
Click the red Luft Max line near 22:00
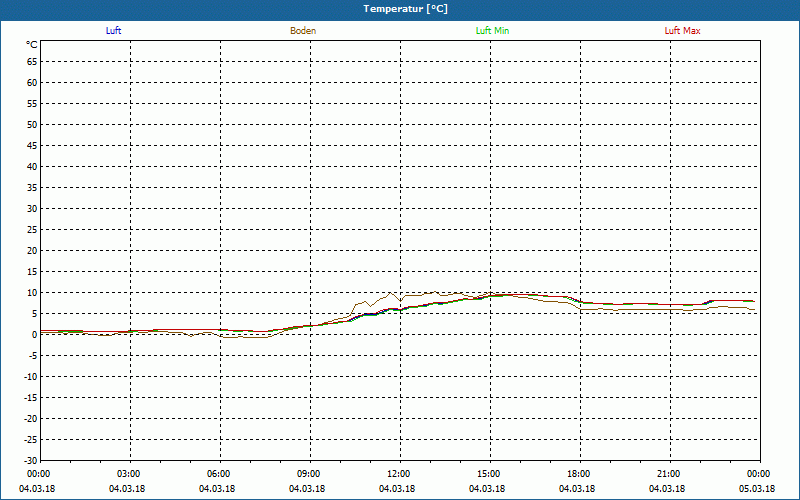[700, 305]
